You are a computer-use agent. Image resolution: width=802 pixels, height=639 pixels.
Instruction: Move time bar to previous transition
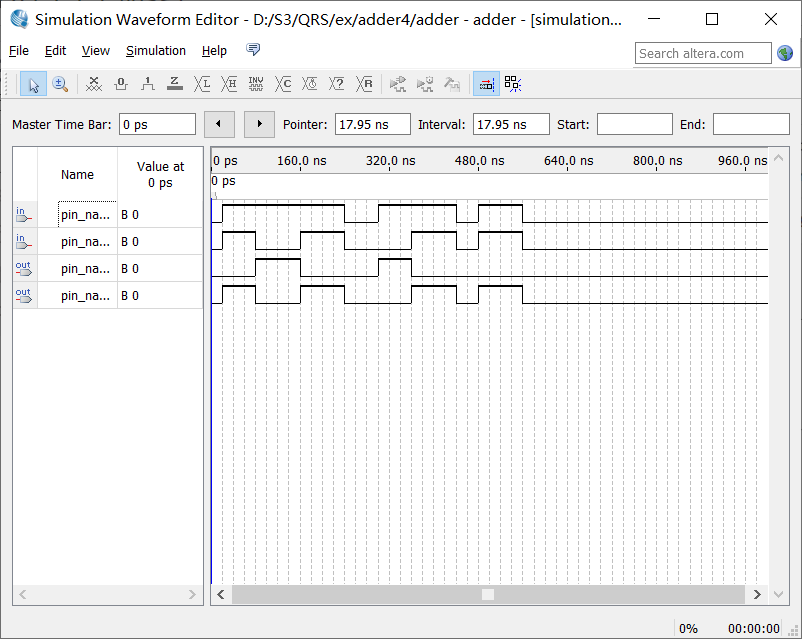[219, 124]
